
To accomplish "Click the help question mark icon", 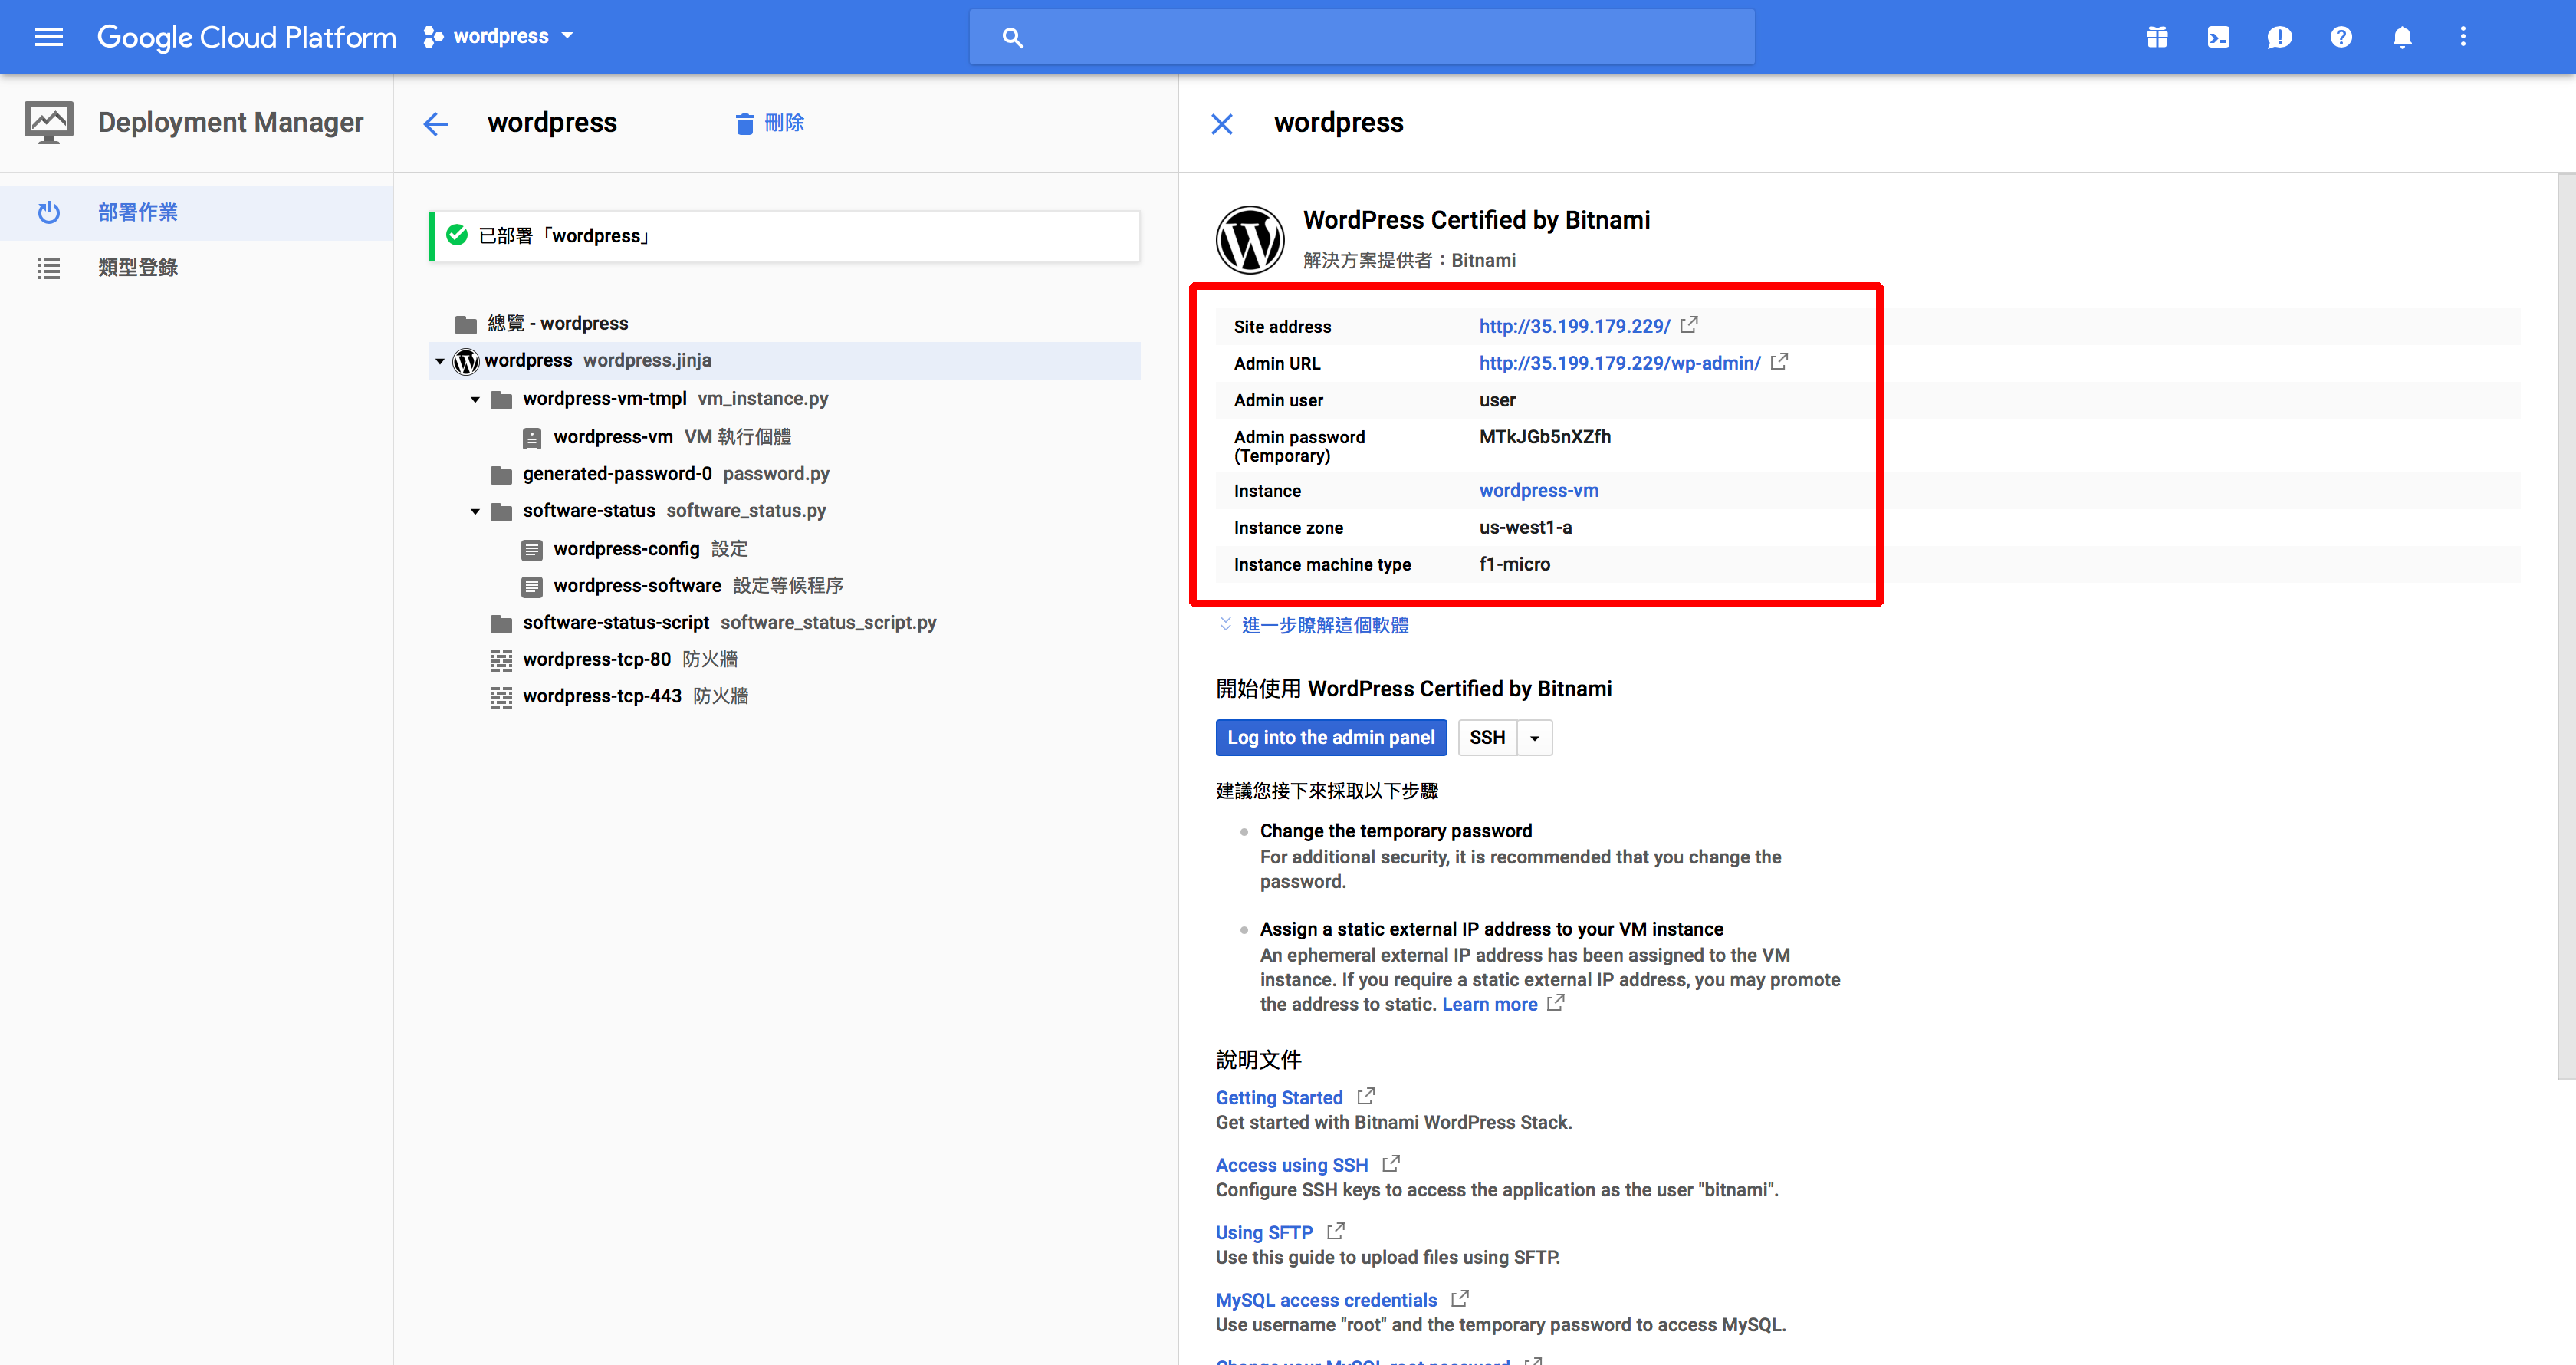I will [2340, 37].
